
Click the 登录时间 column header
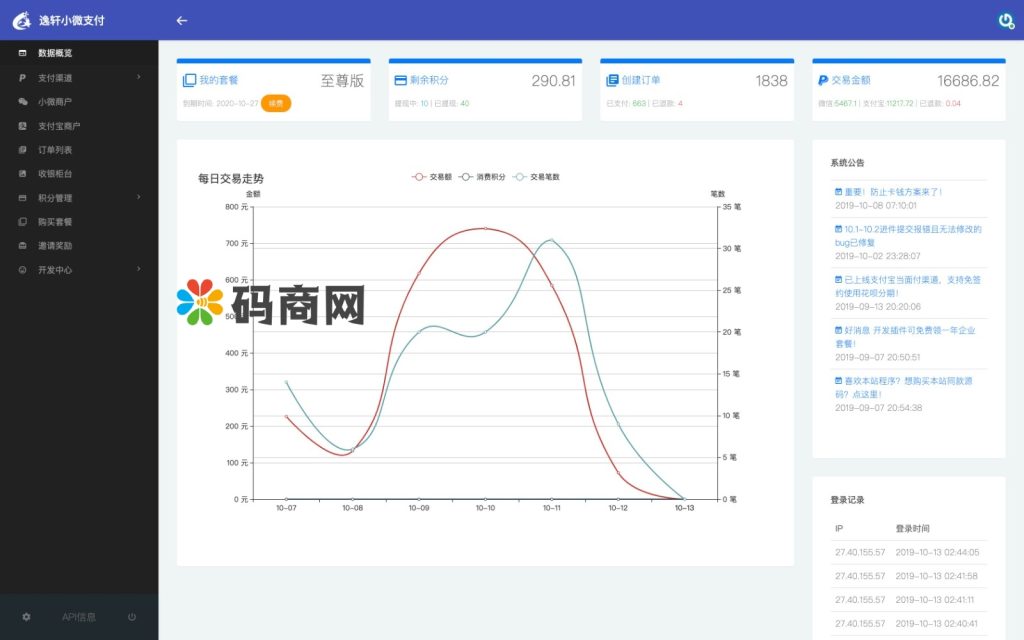click(x=912, y=528)
